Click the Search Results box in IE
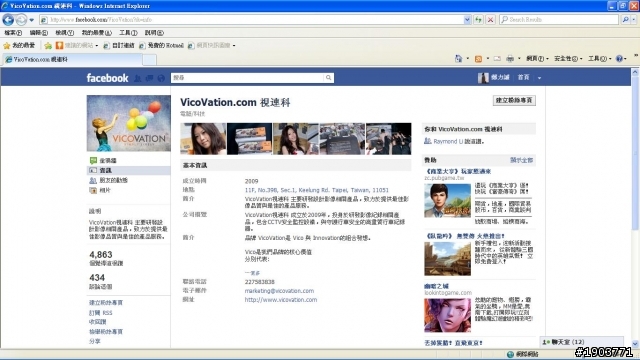 point(559,20)
